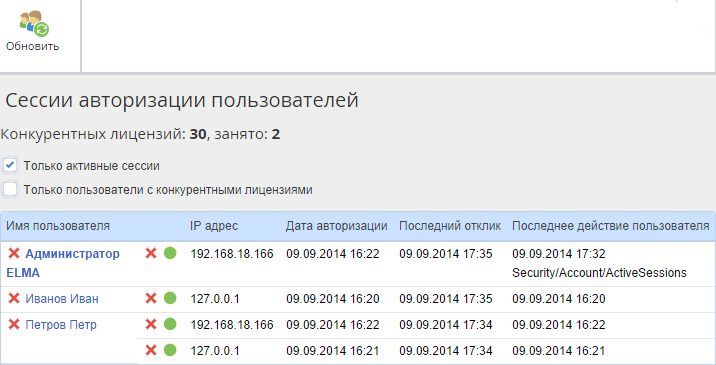Close Петров Петр session from 127.0.0.1
This screenshot has width=716, height=365.
coord(151,350)
